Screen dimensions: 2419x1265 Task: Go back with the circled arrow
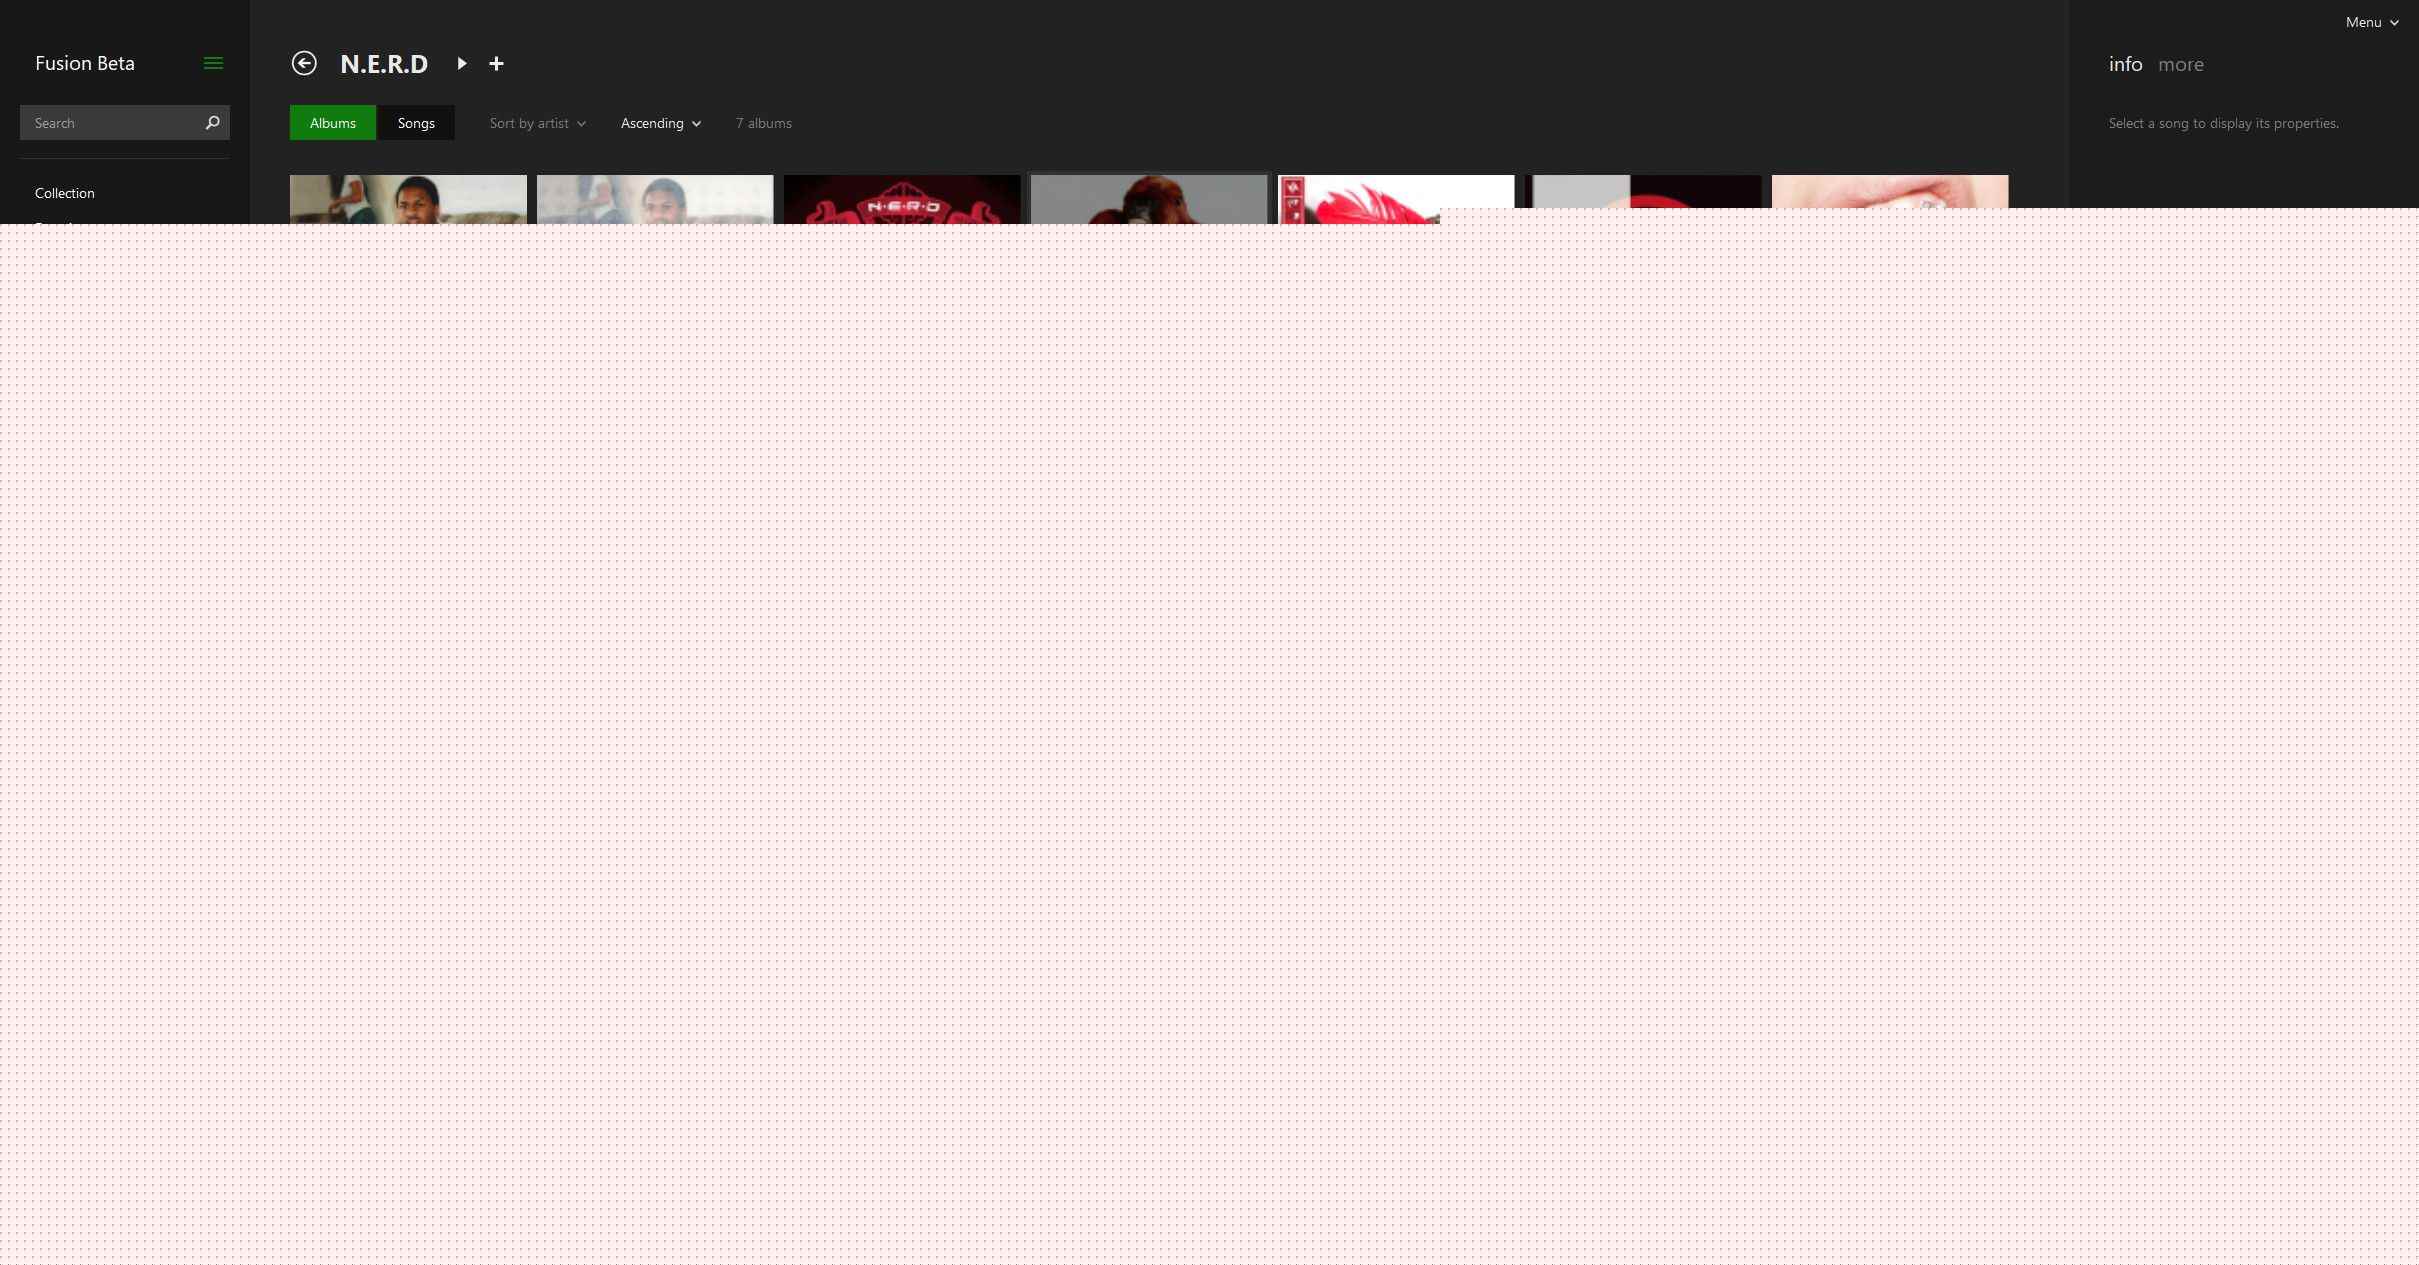(x=304, y=63)
